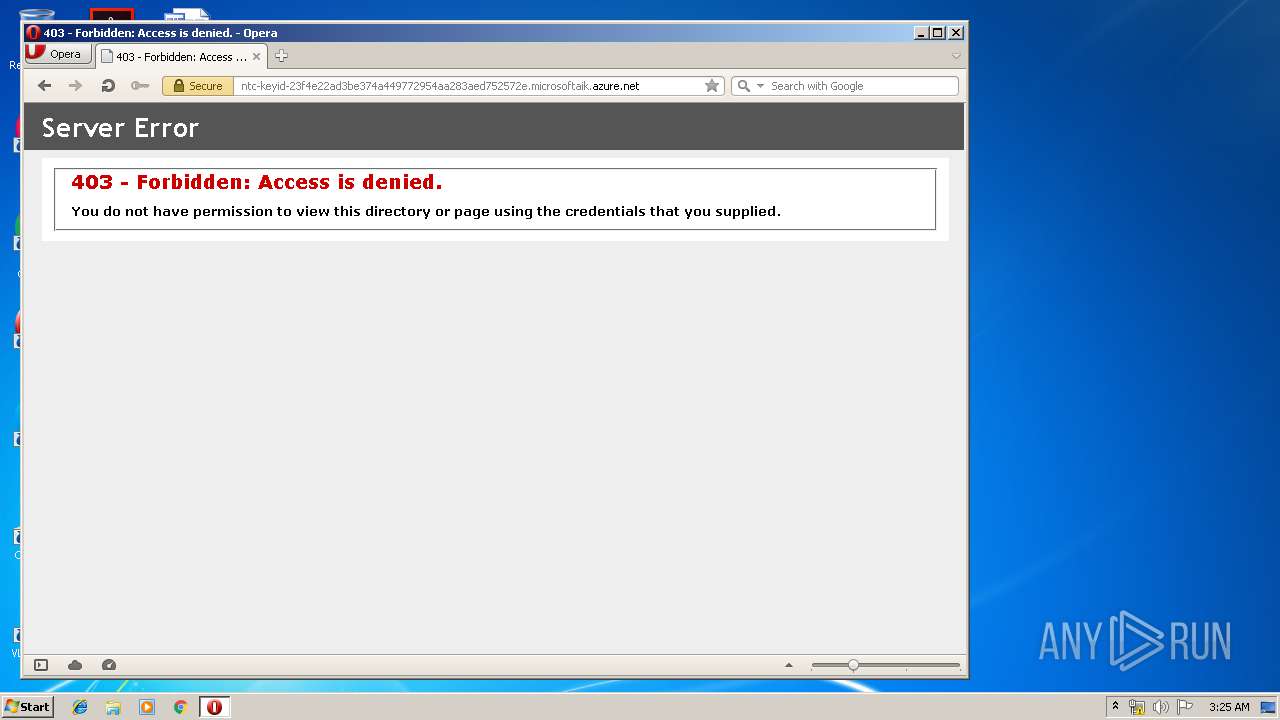Open the Windows Start menu
1280x720 pixels.
pyautogui.click(x=28, y=707)
